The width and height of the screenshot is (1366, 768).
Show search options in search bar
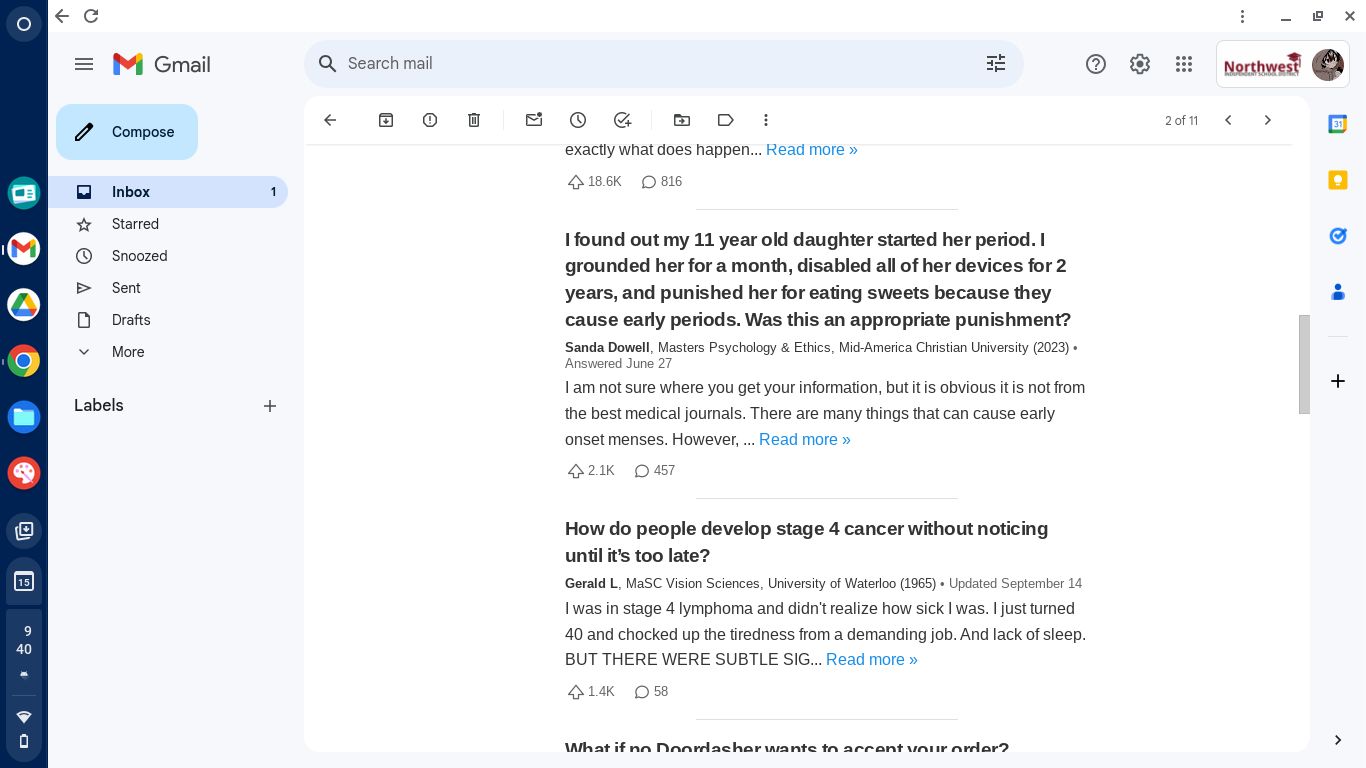(996, 64)
